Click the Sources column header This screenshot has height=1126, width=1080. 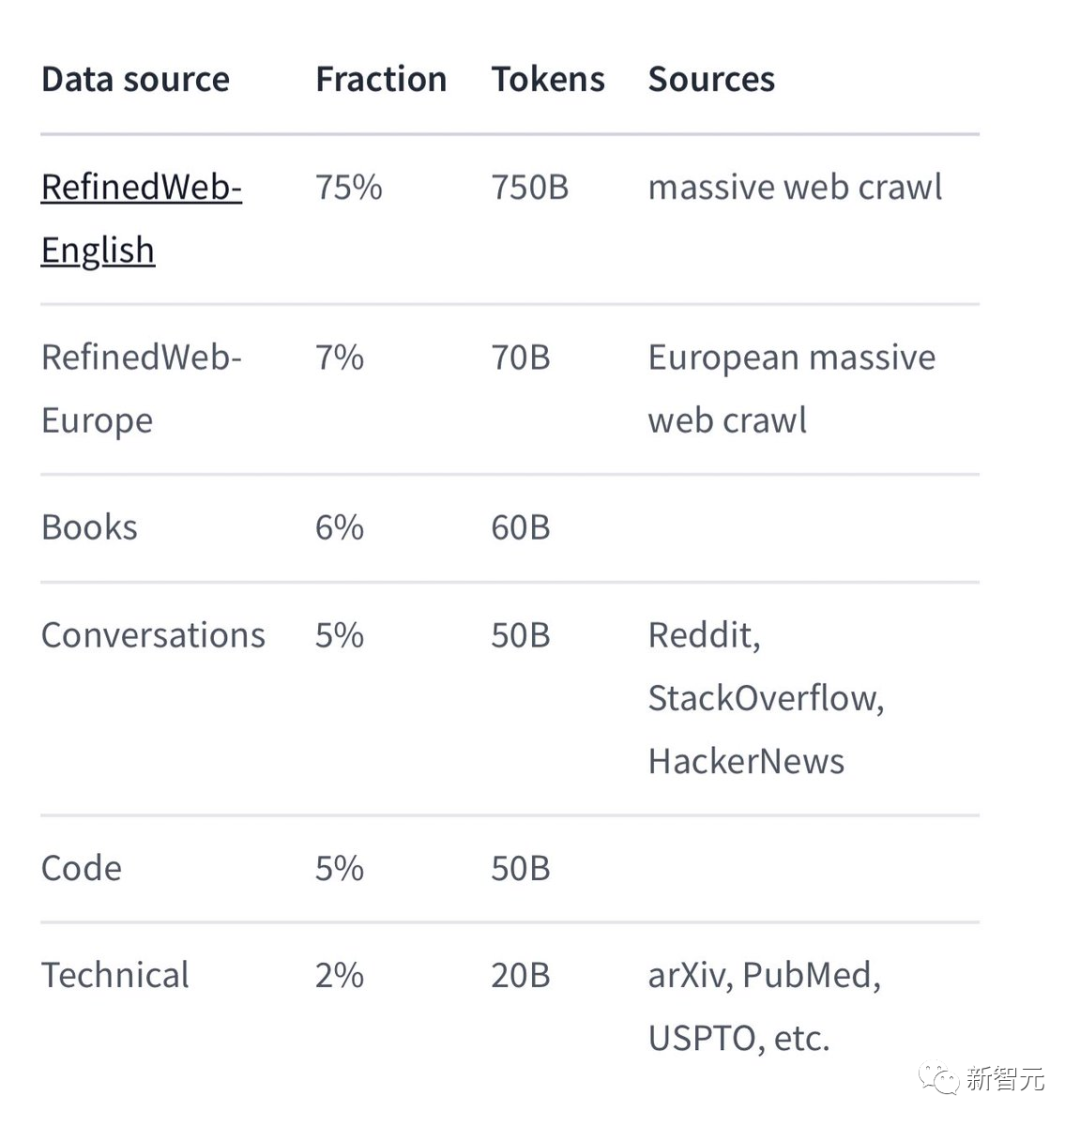coord(711,80)
